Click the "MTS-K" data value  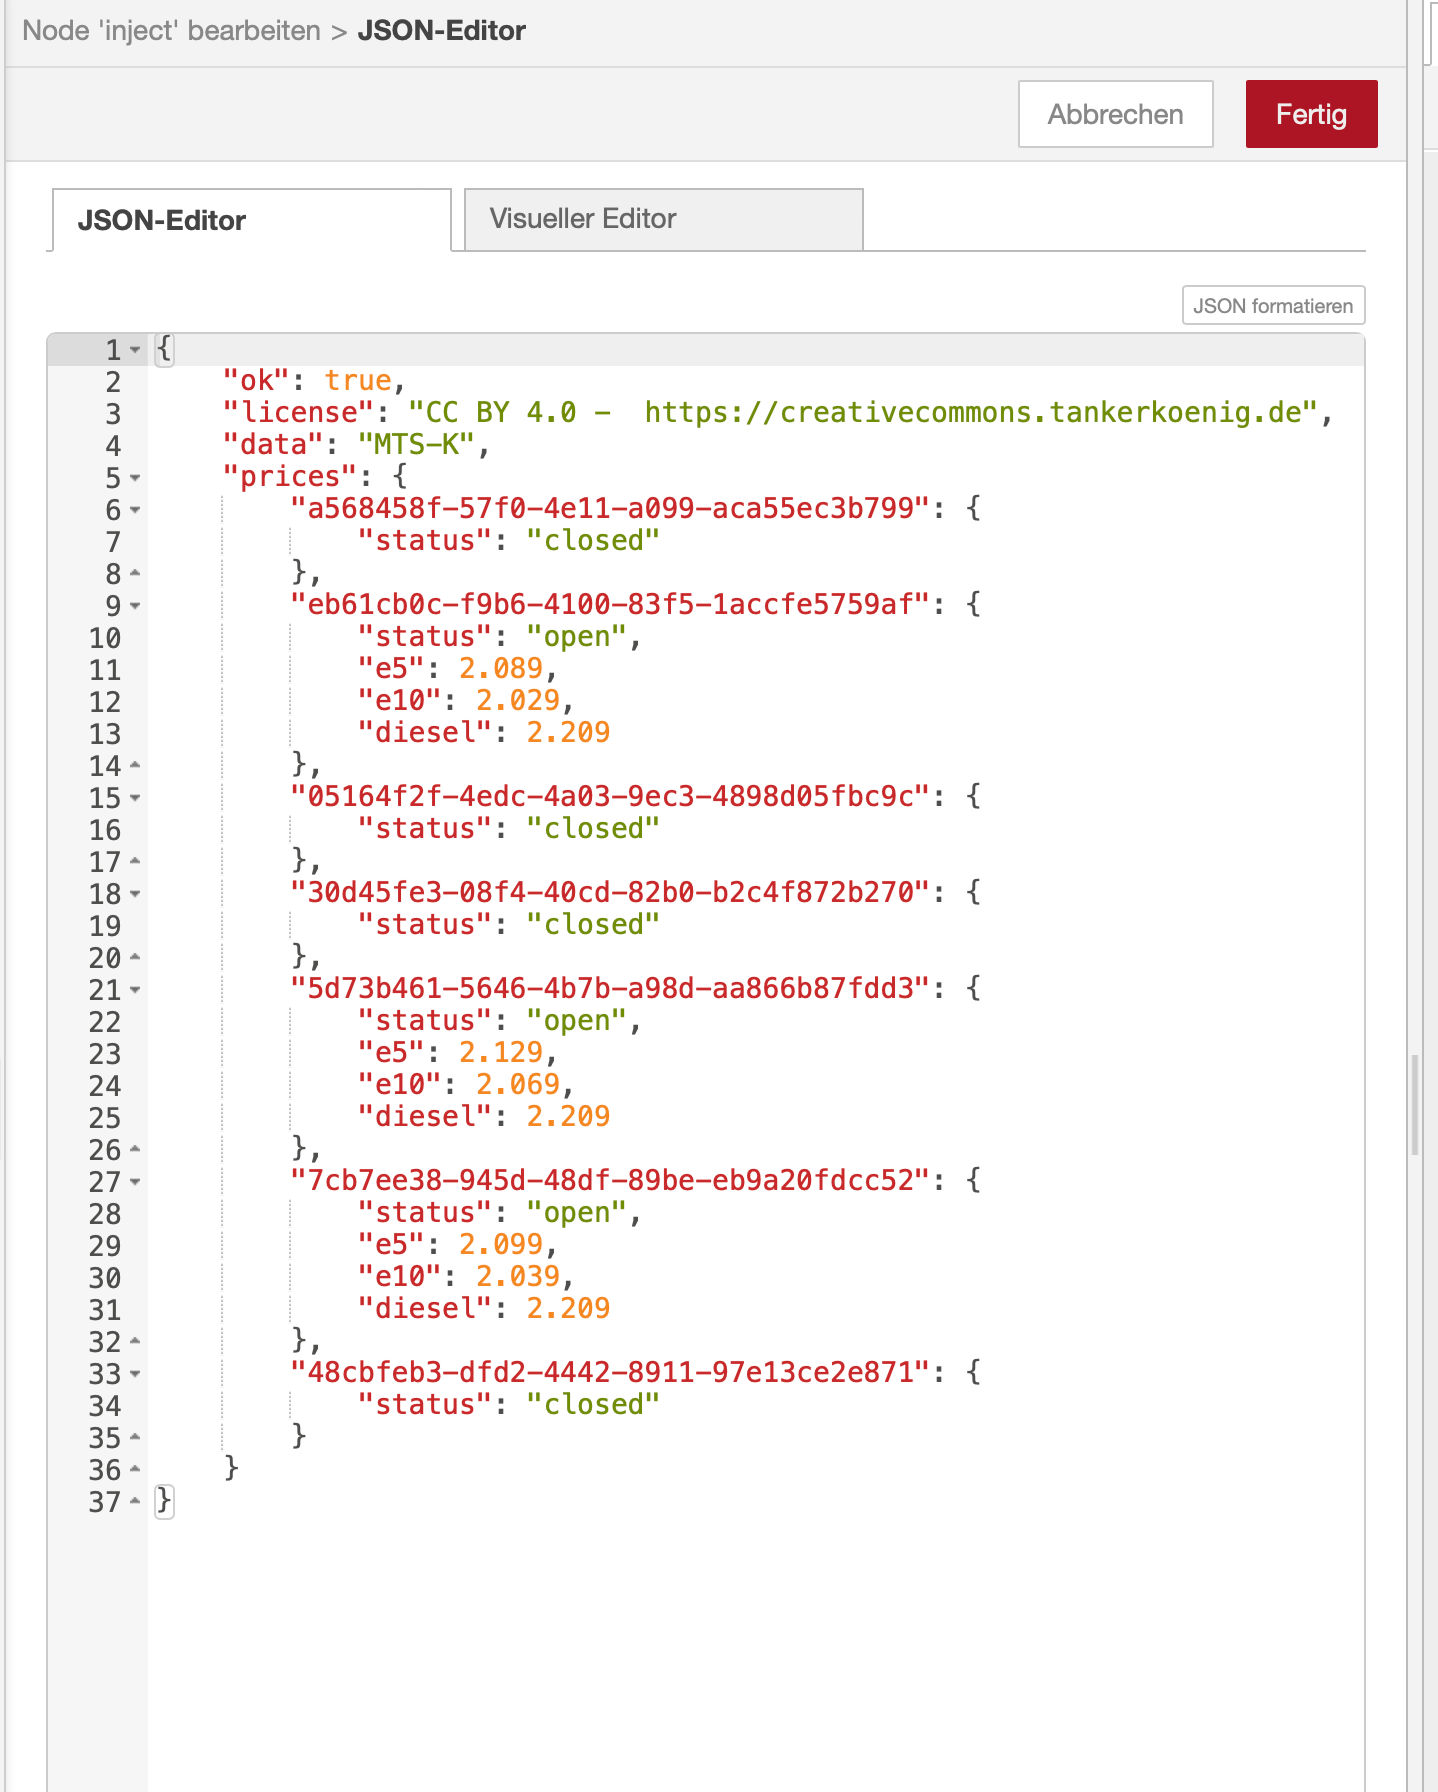pyautogui.click(x=417, y=445)
